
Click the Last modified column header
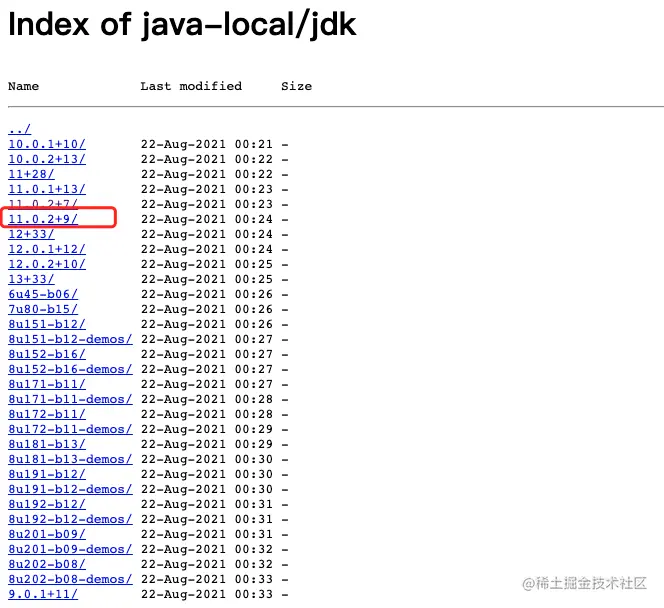click(x=191, y=86)
